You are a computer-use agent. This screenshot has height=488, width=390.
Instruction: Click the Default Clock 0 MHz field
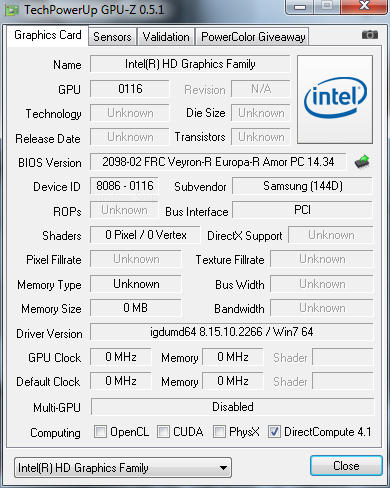[x=121, y=381]
